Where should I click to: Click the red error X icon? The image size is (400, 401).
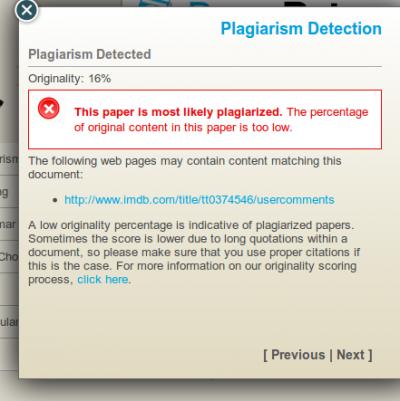click(49, 108)
